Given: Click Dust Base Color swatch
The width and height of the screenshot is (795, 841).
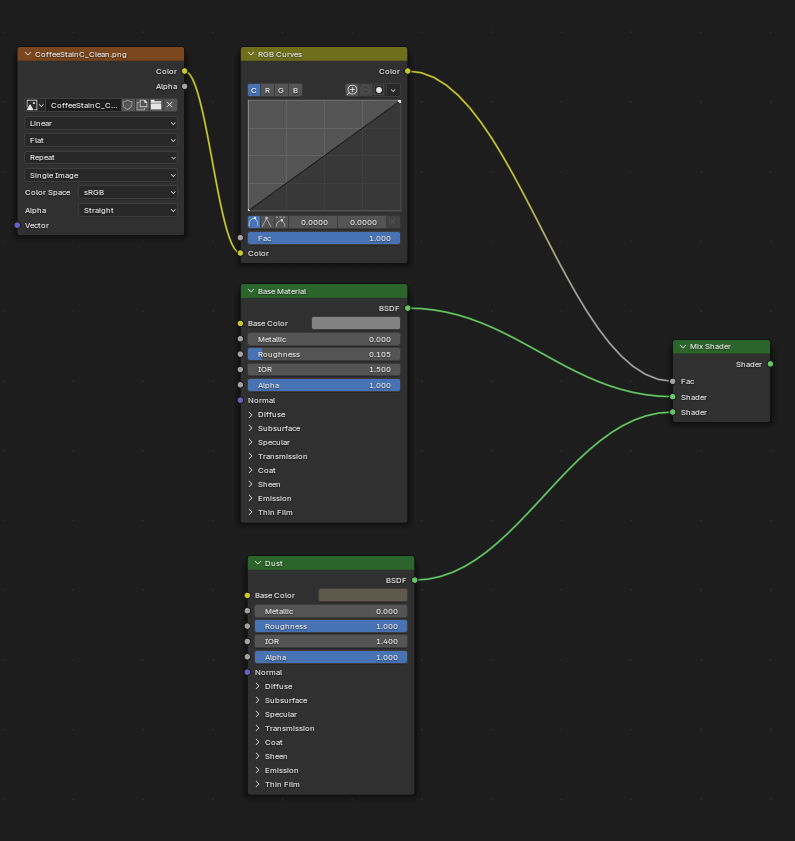Looking at the screenshot, I should [x=363, y=595].
